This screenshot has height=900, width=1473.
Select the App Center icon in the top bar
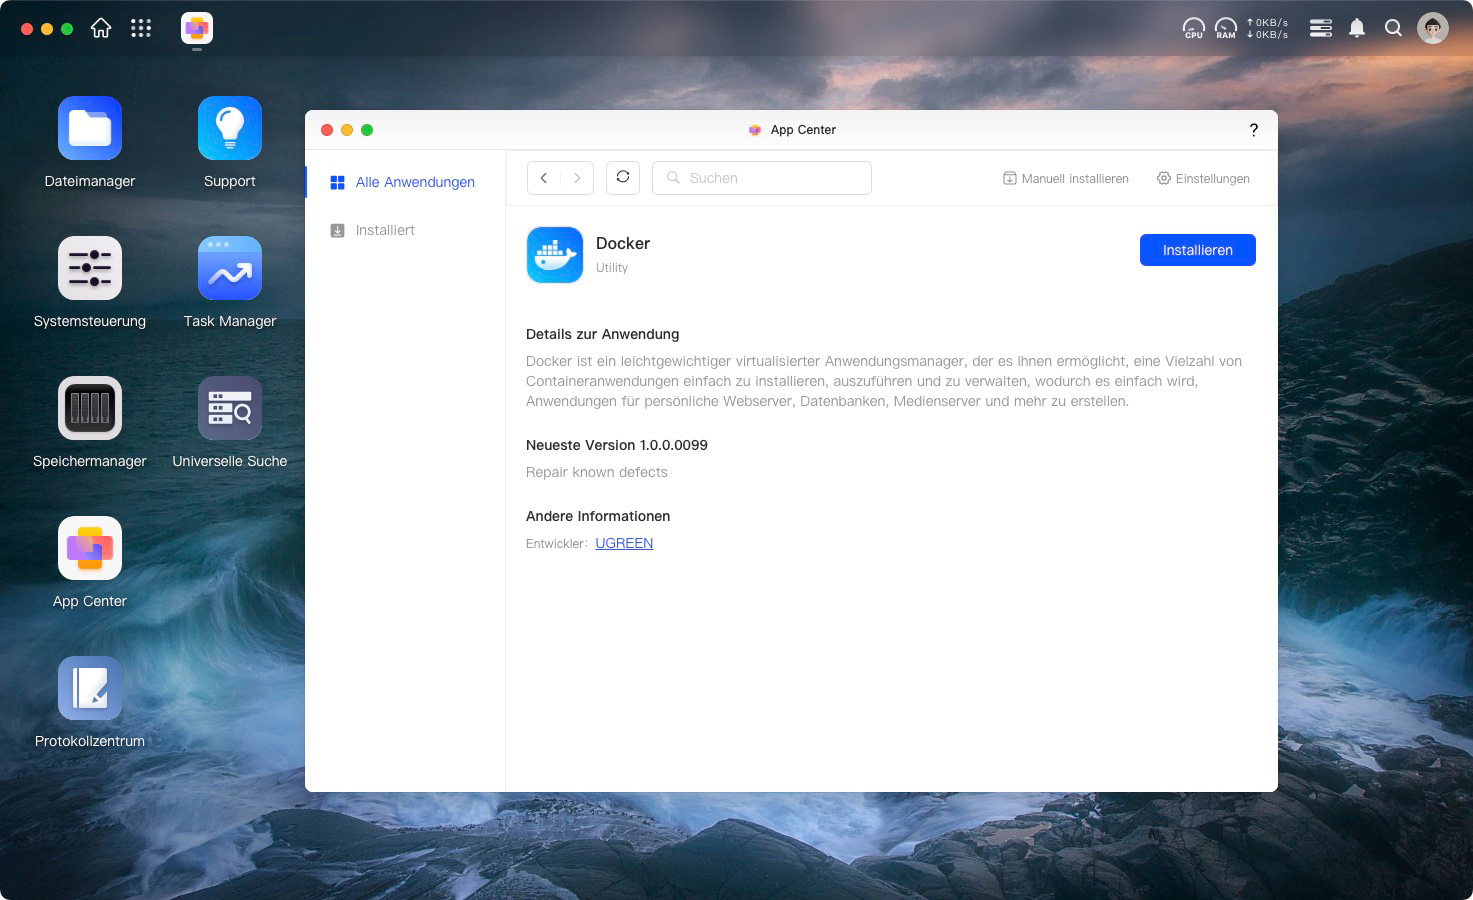click(197, 28)
